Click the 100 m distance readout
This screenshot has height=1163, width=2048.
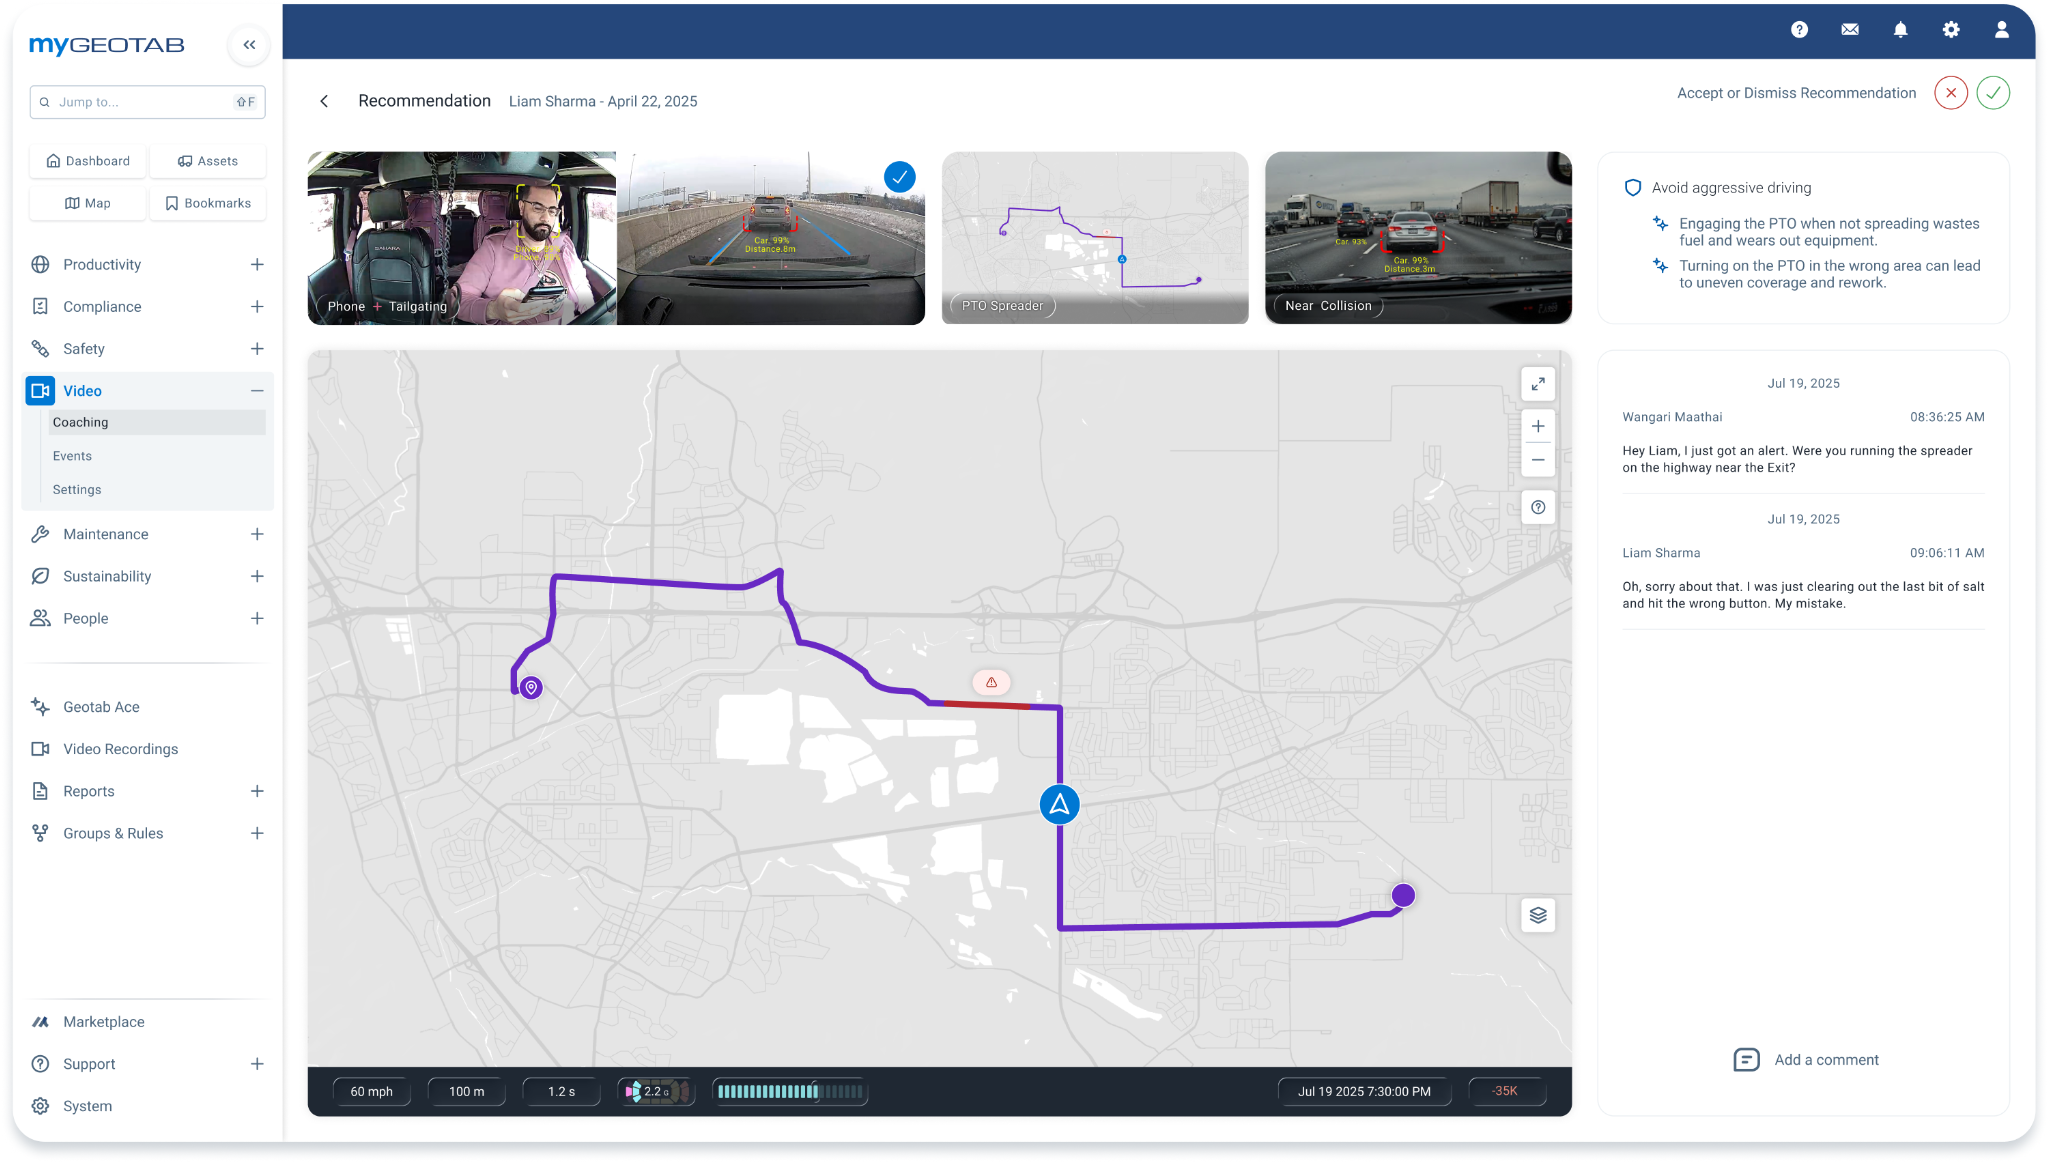pyautogui.click(x=467, y=1092)
